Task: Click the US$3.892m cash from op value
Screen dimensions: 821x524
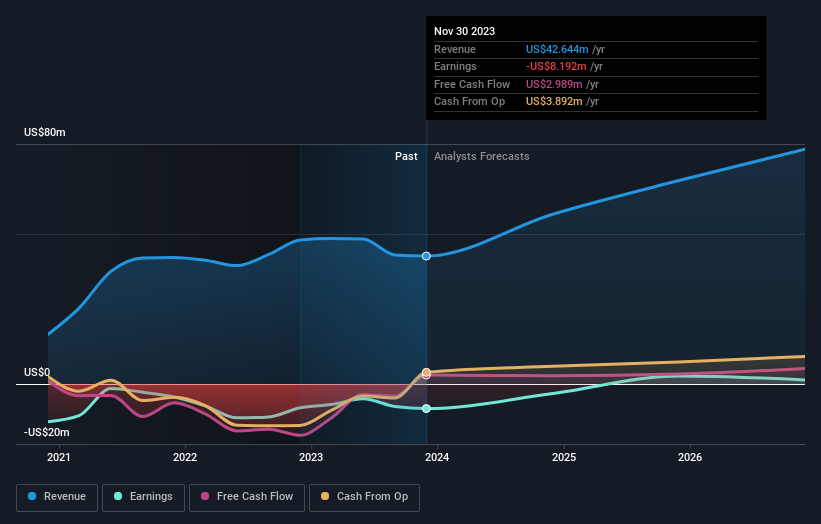Action: pos(554,102)
